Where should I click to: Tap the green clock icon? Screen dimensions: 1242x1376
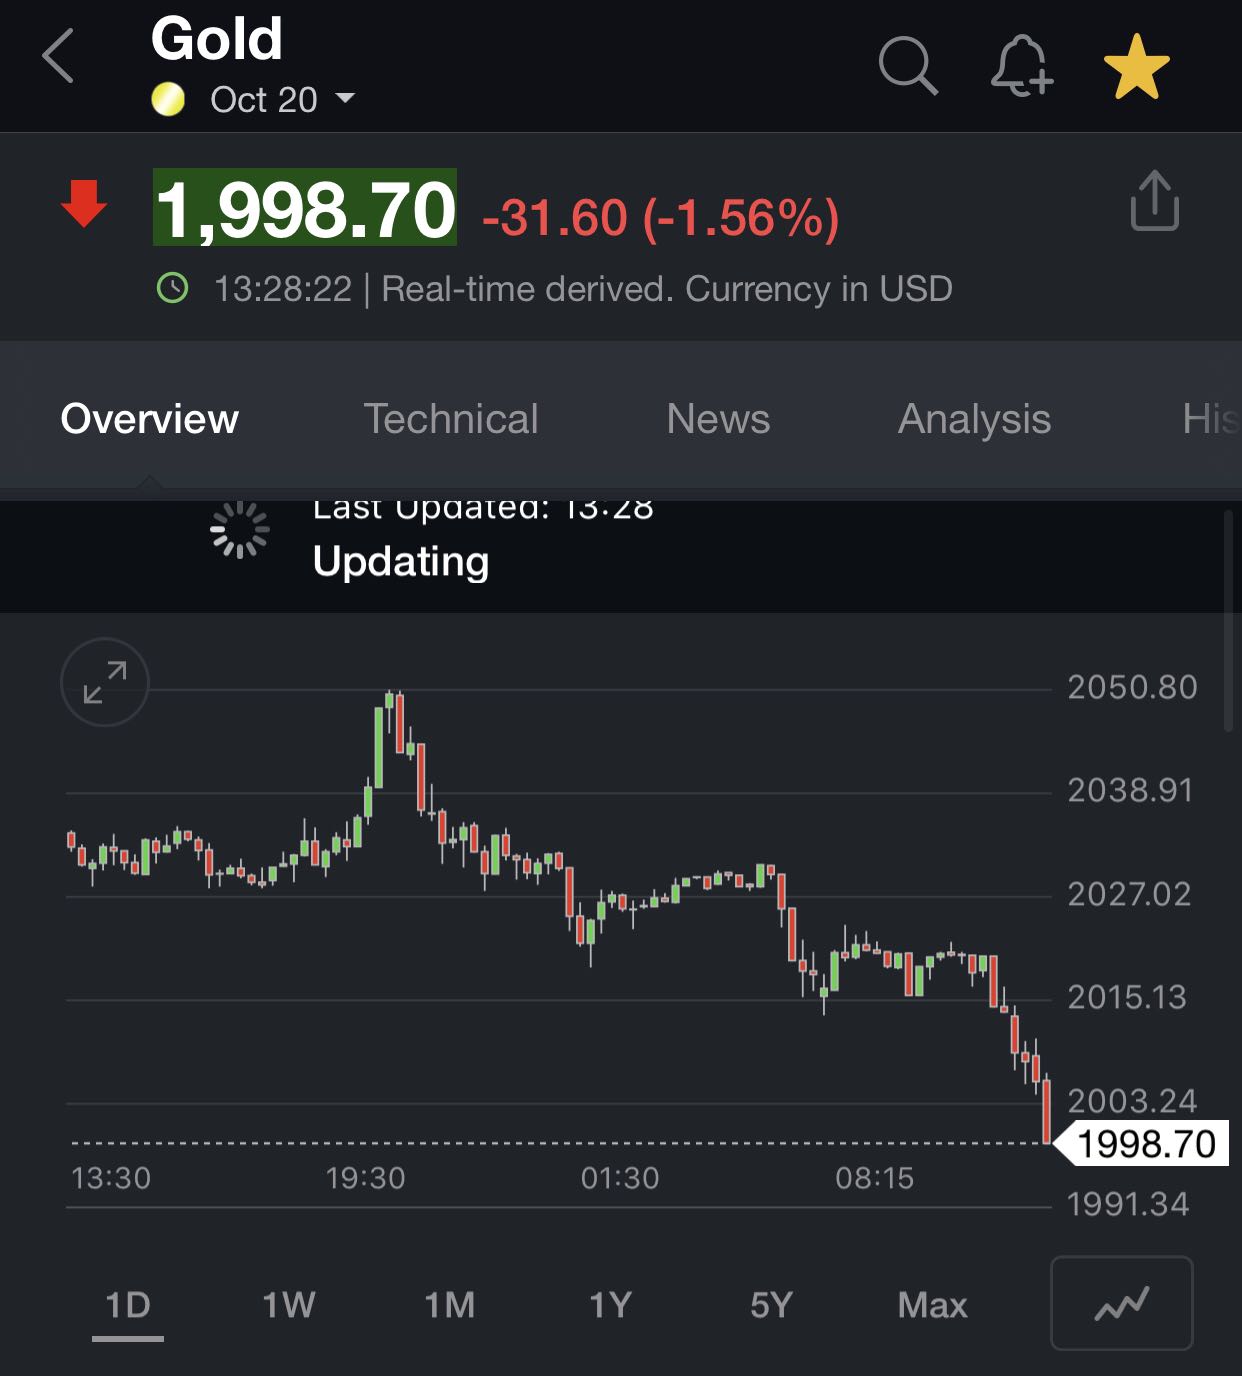pos(173,289)
